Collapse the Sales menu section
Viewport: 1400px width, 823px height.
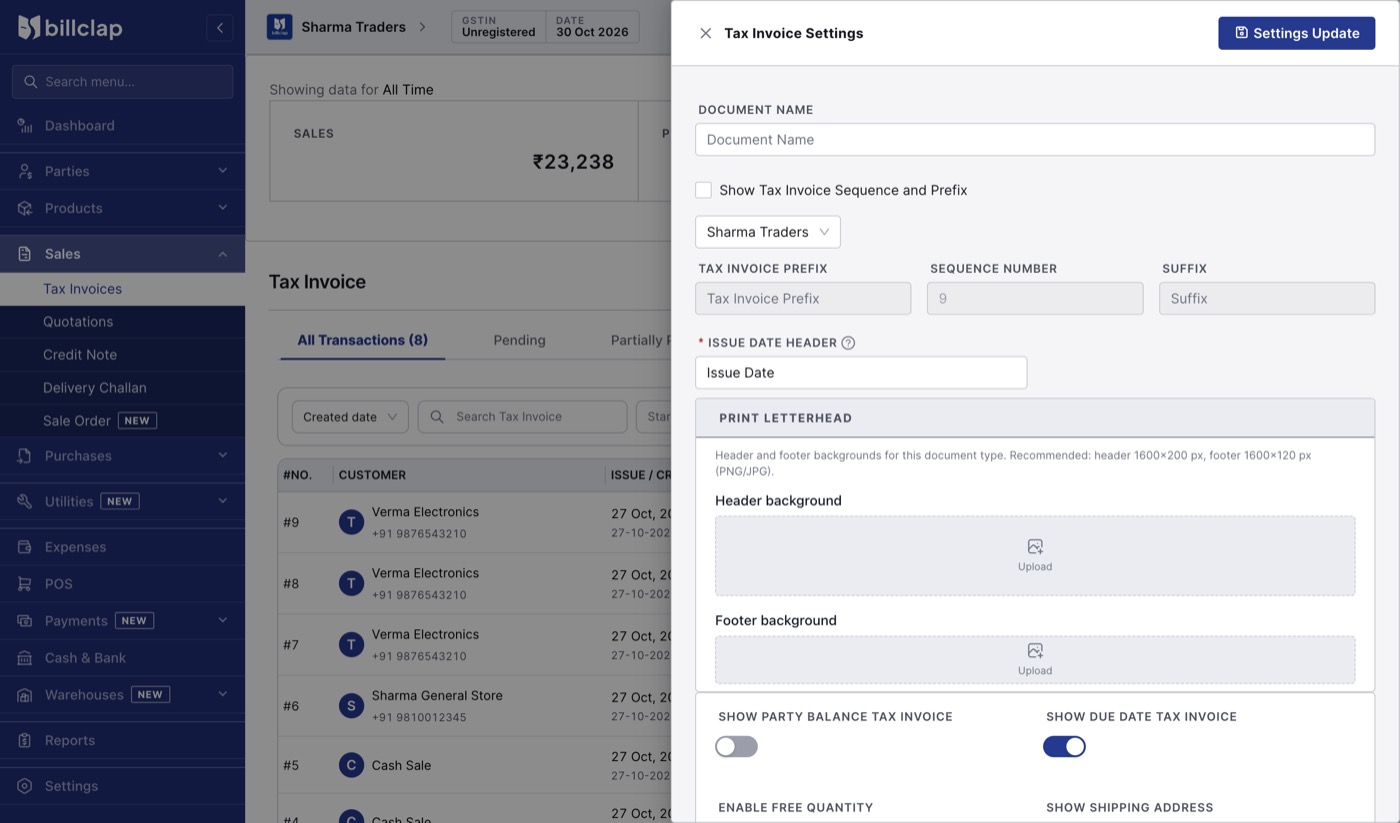(x=222, y=254)
